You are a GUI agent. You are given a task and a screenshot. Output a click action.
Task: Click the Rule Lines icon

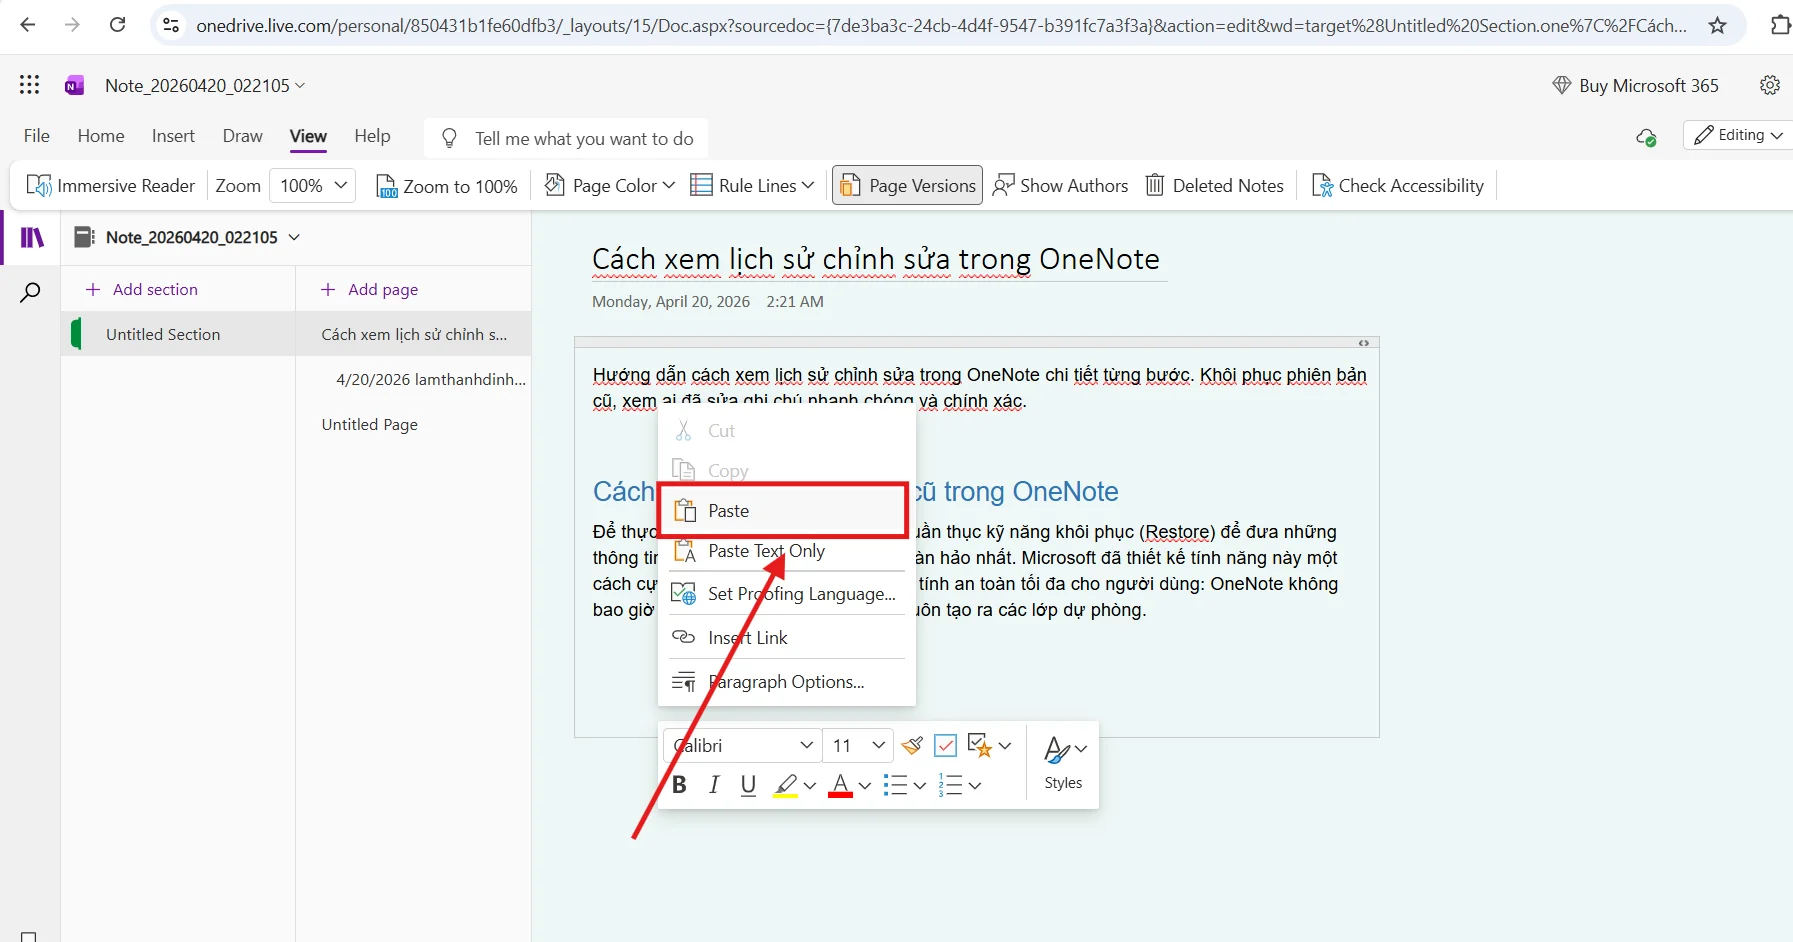(702, 185)
